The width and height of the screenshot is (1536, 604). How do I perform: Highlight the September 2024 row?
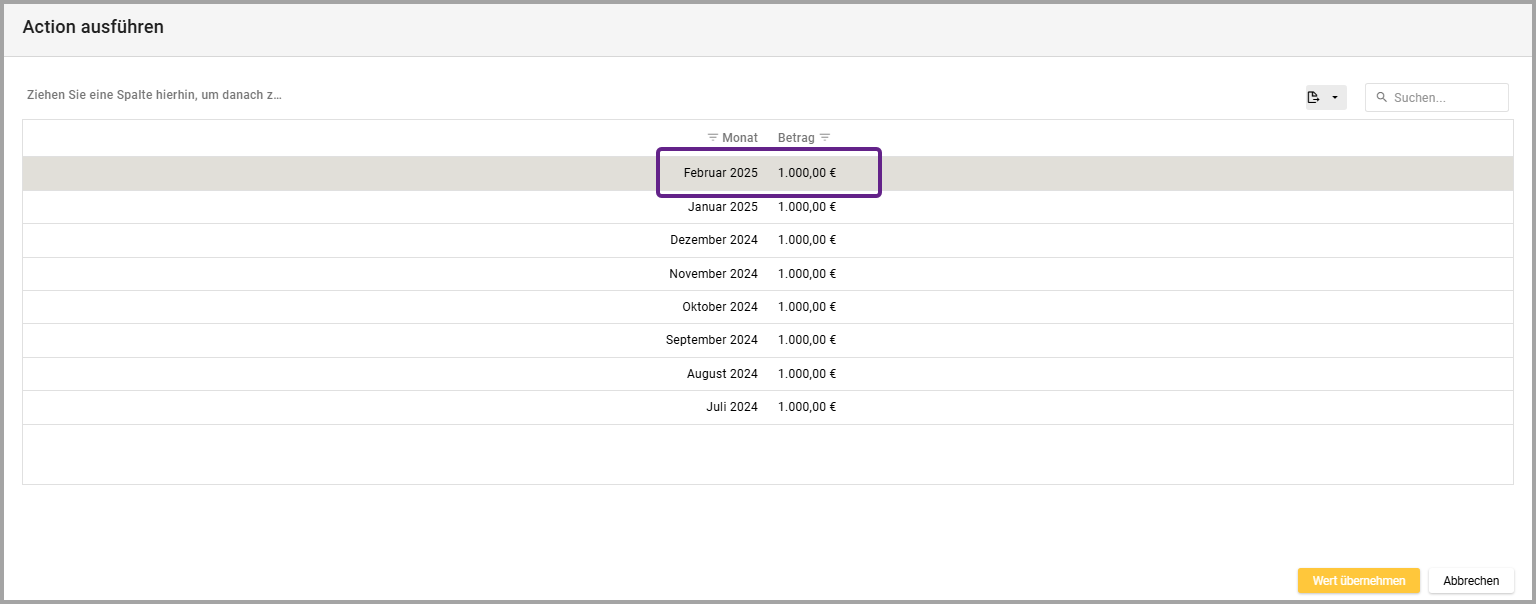click(x=711, y=340)
